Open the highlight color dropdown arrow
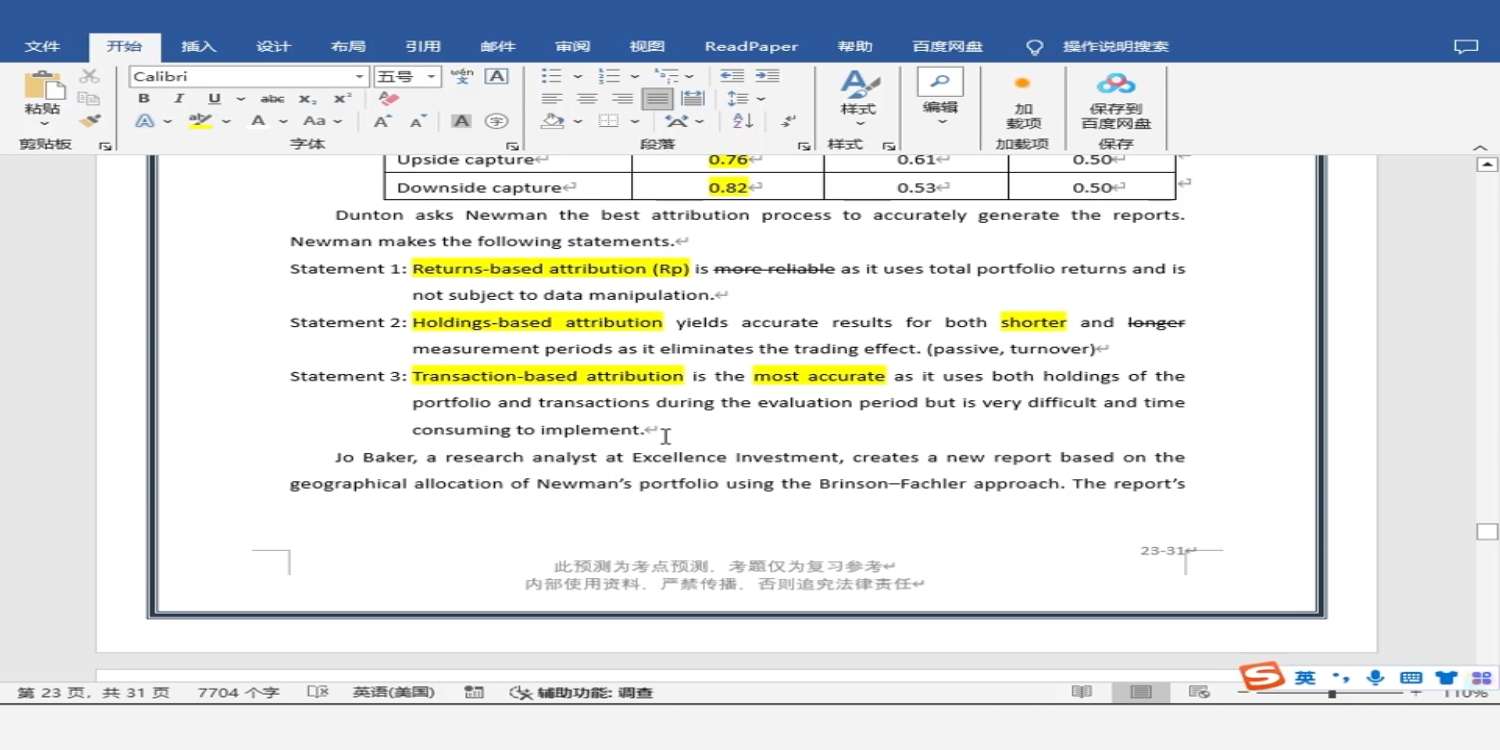 (x=226, y=121)
